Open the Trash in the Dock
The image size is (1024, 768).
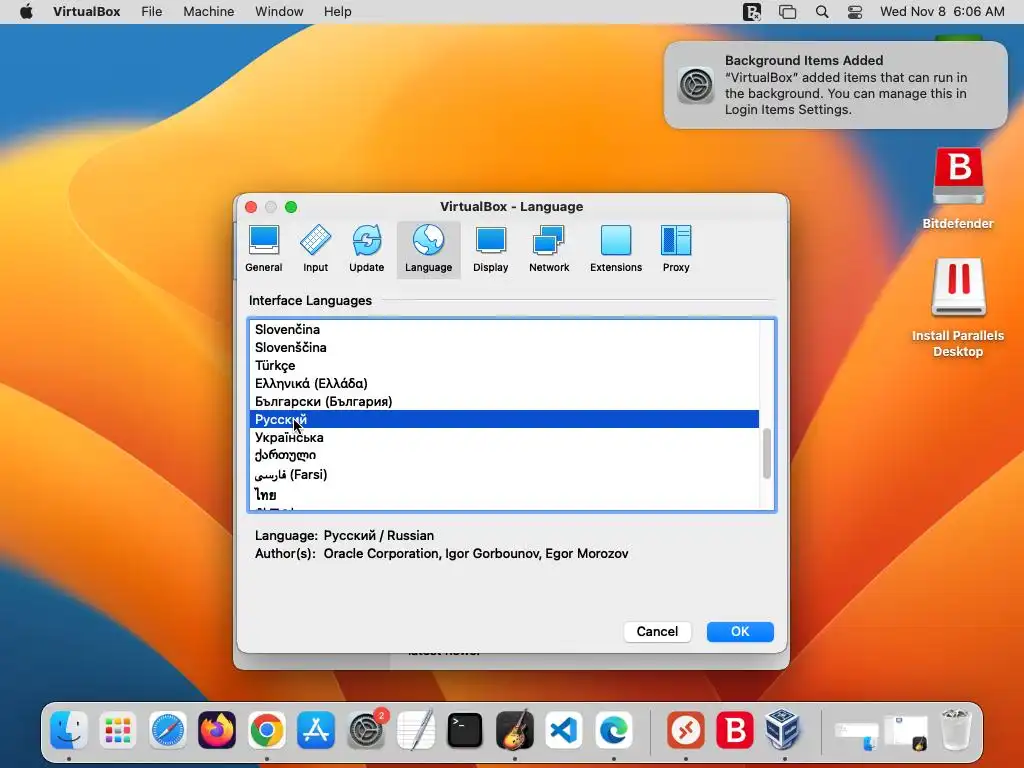[956, 729]
